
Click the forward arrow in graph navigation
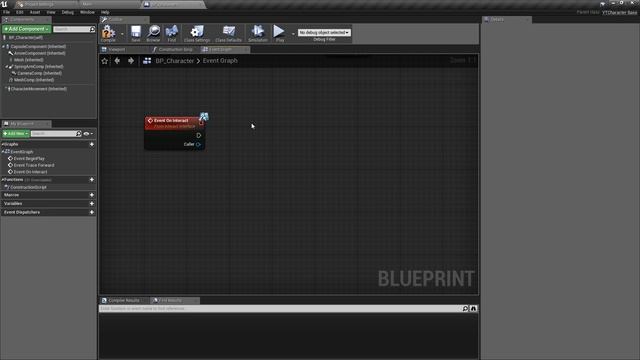pos(131,61)
